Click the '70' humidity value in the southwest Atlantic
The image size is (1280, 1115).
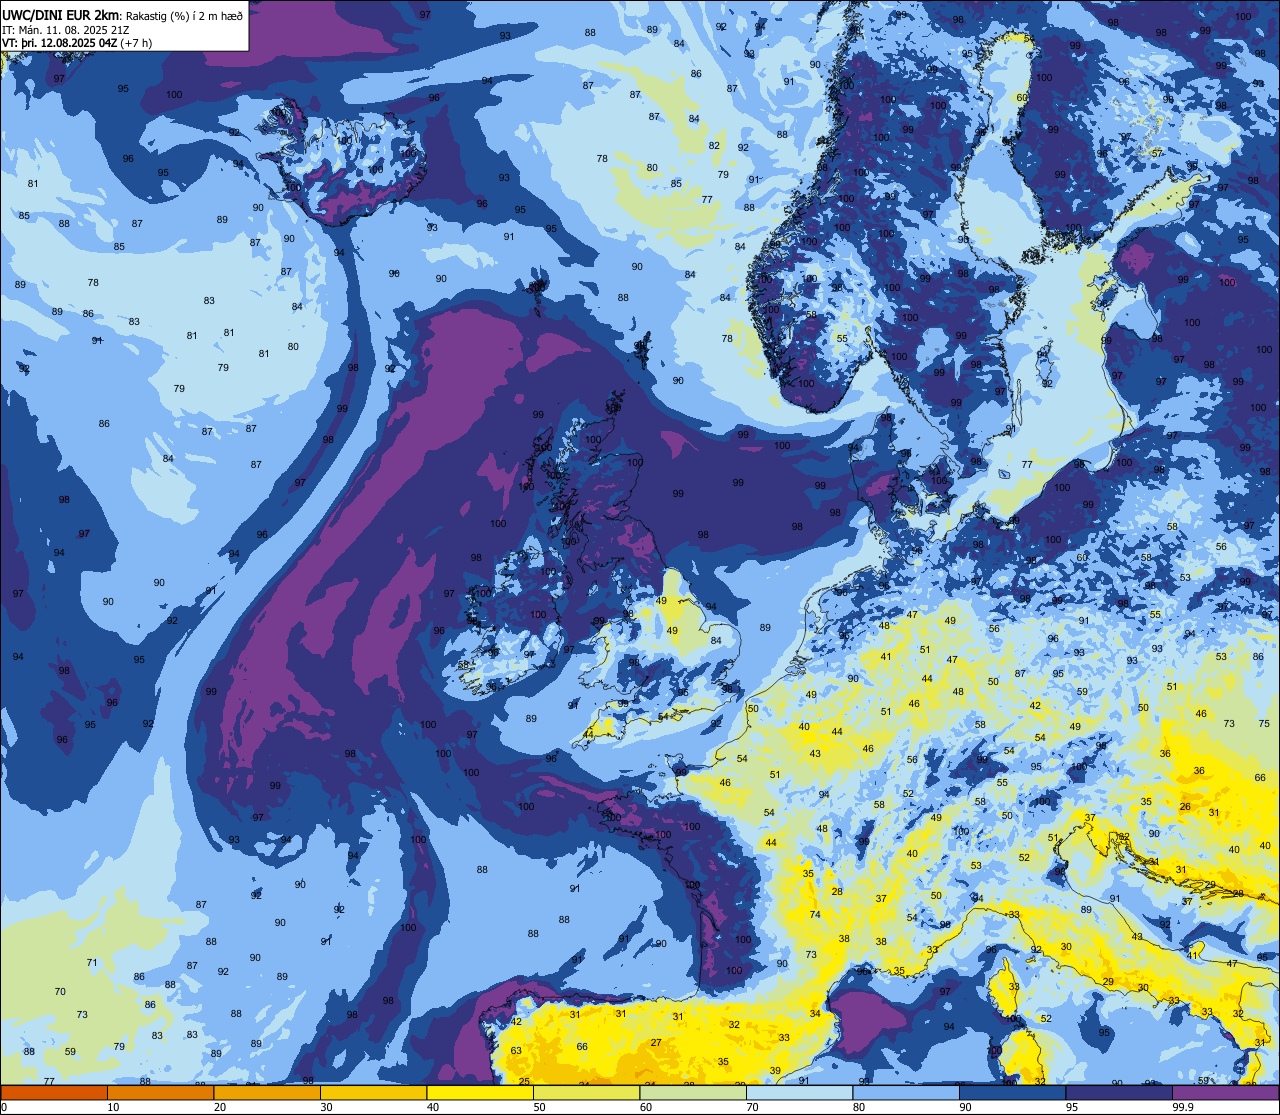[x=60, y=992]
